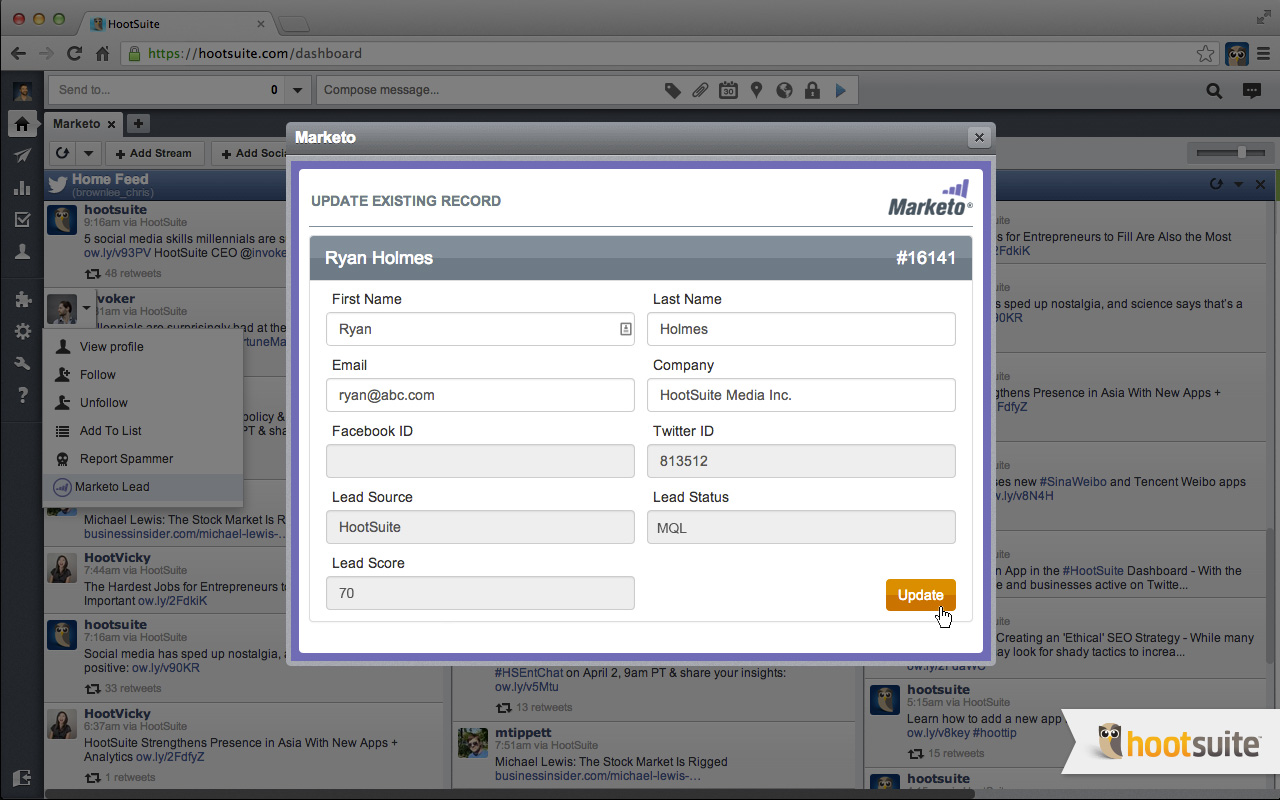Click the Add Stream button

click(154, 153)
